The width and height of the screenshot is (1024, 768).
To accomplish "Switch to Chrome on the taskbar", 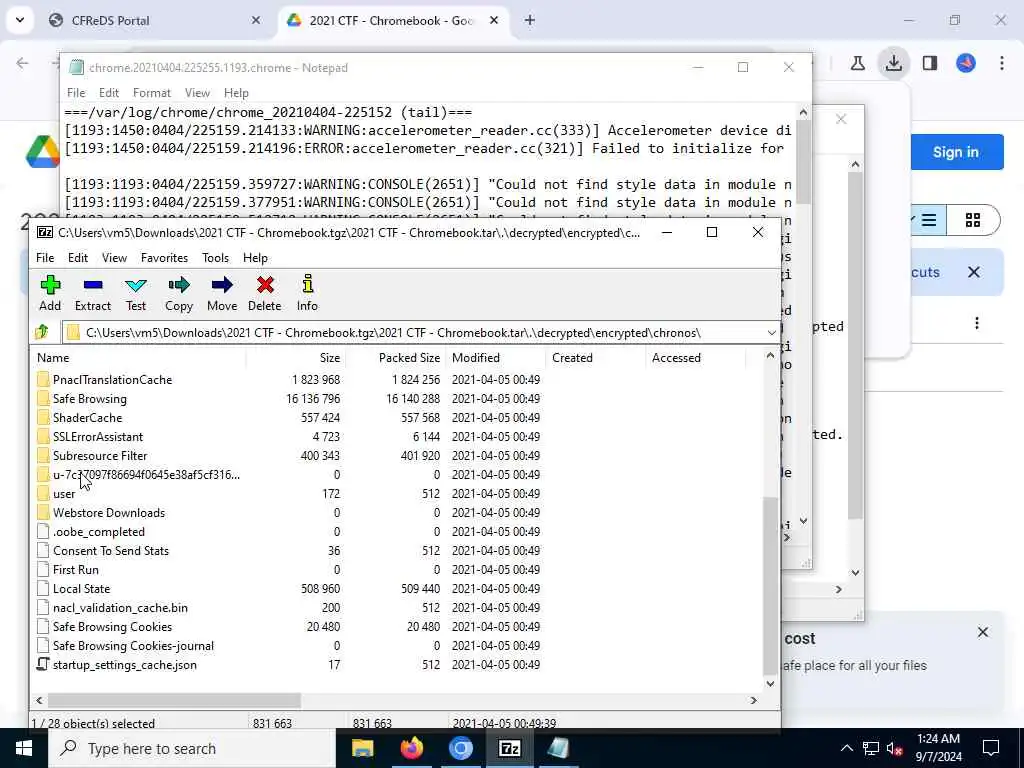I will point(460,748).
